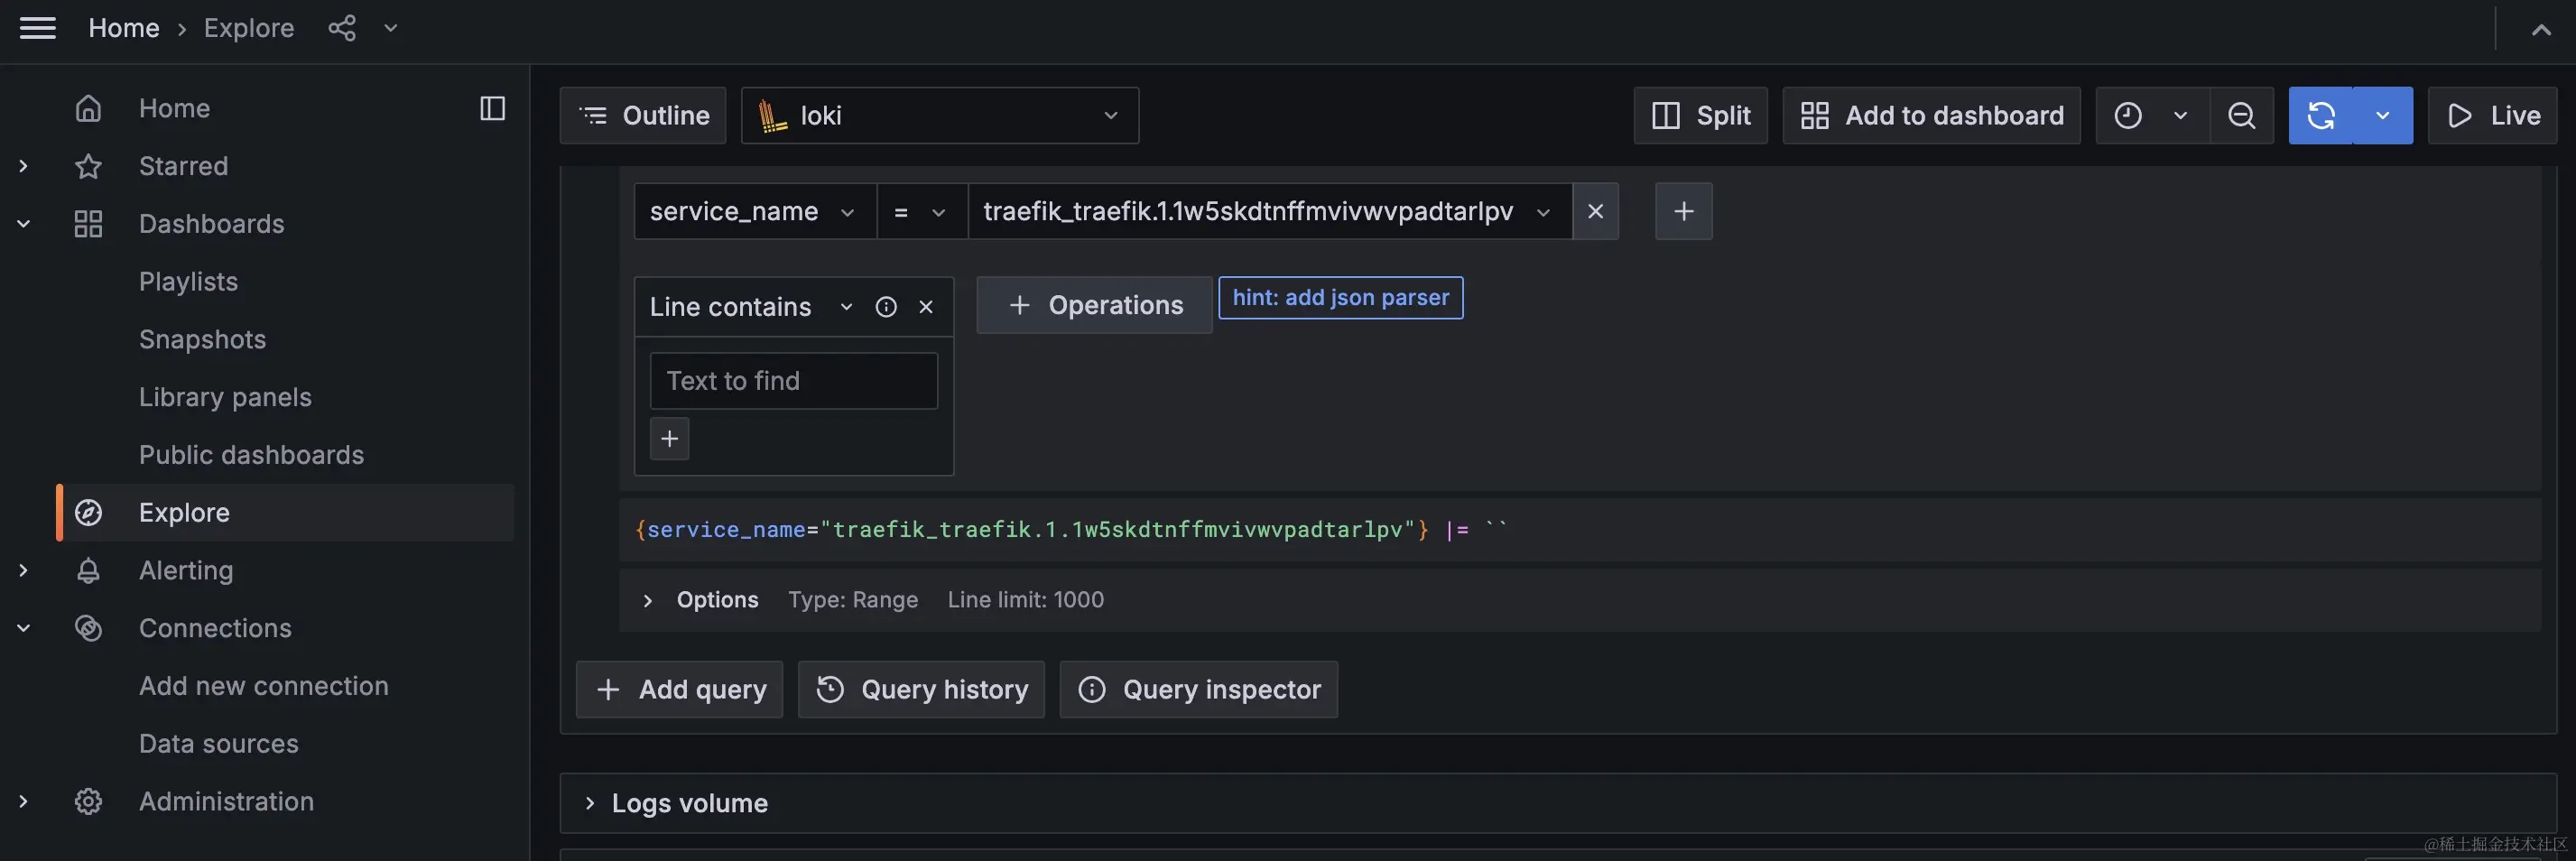This screenshot has width=2576, height=861.
Task: Add a new label filter
Action: coord(1683,211)
